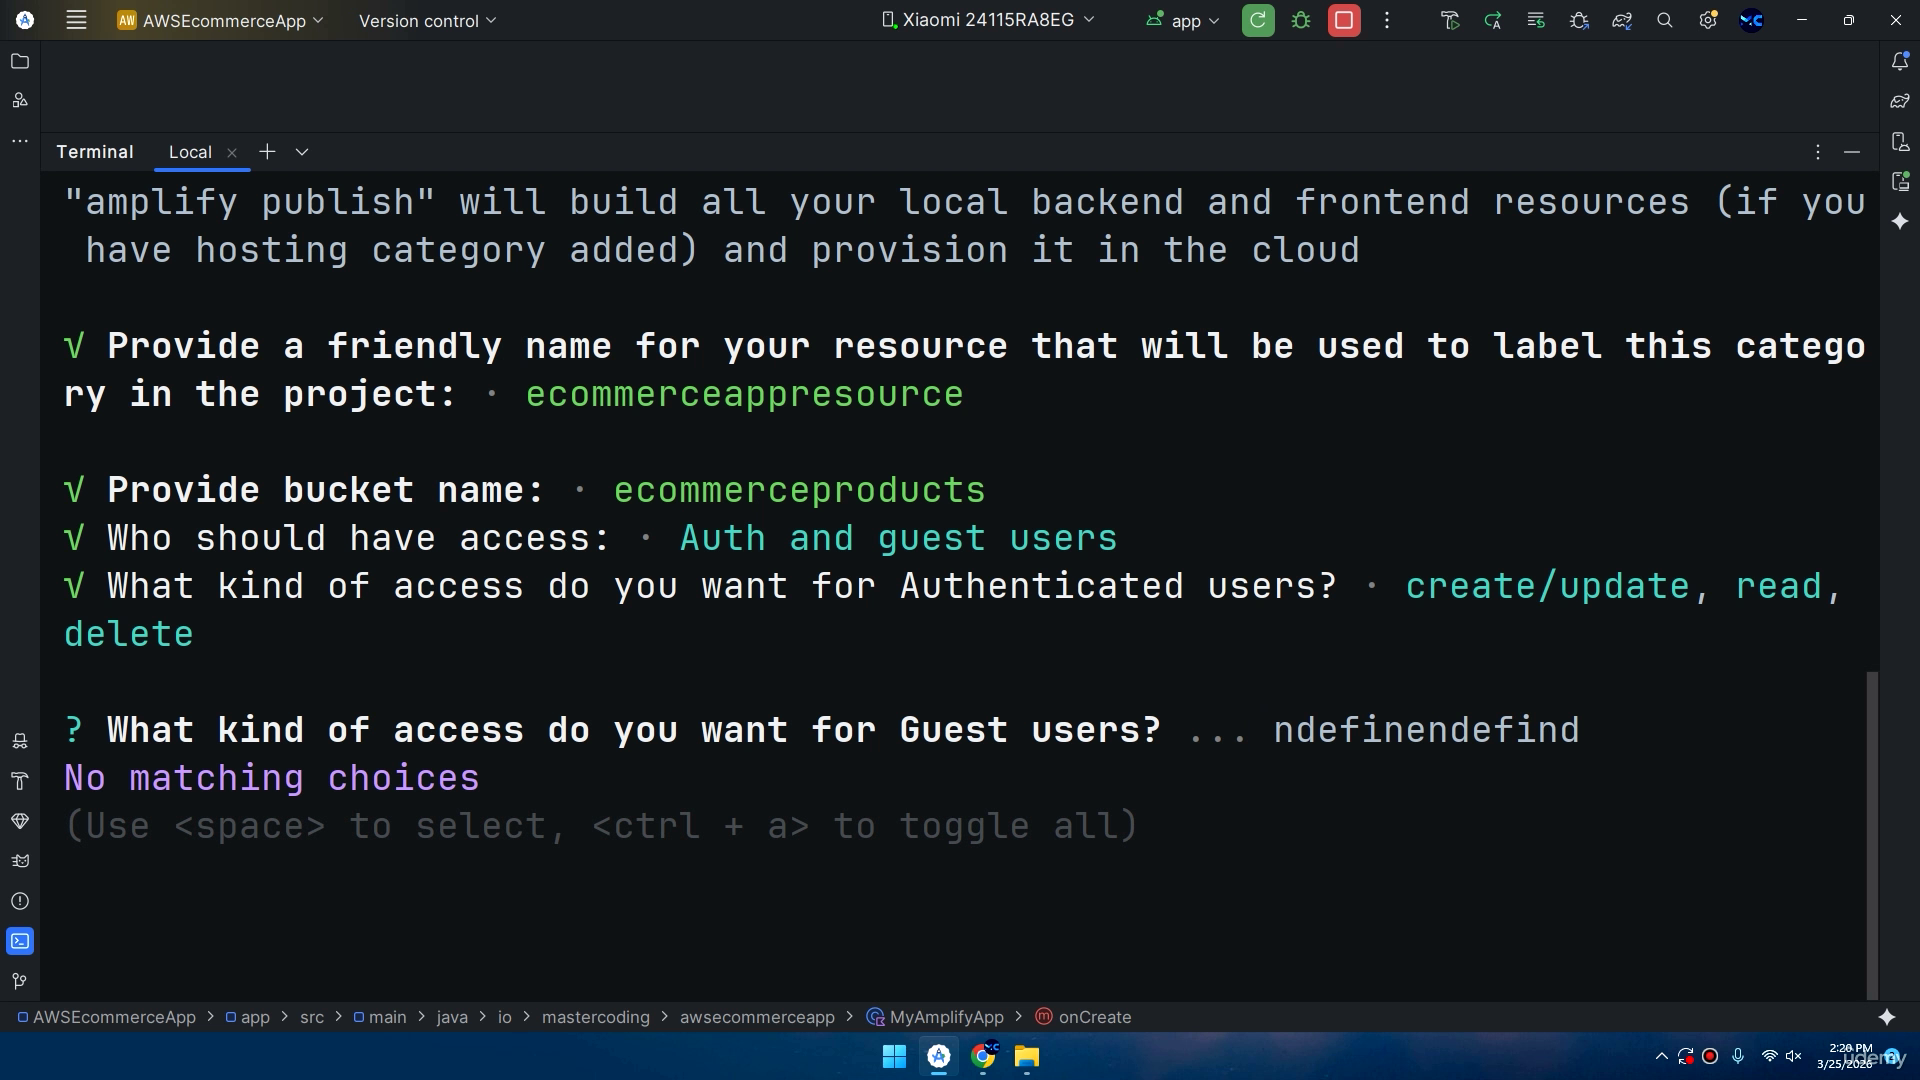Screen dimensions: 1920x1080
Task: Expand the AWSEcommerceApp project dropdown
Action: pos(220,20)
